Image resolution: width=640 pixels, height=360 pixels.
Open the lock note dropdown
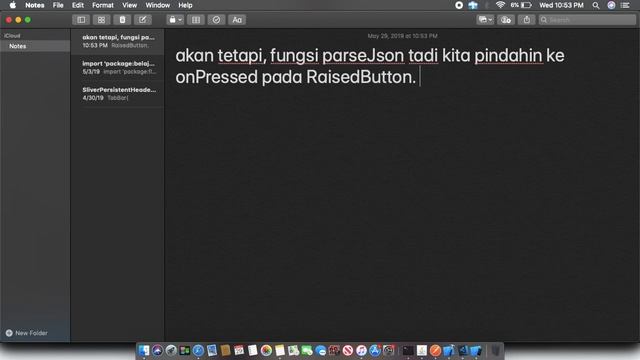(x=175, y=20)
